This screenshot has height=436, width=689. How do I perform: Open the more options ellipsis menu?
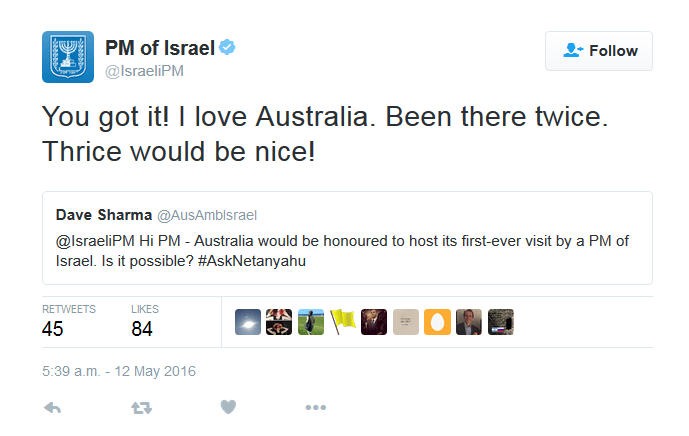point(315,407)
